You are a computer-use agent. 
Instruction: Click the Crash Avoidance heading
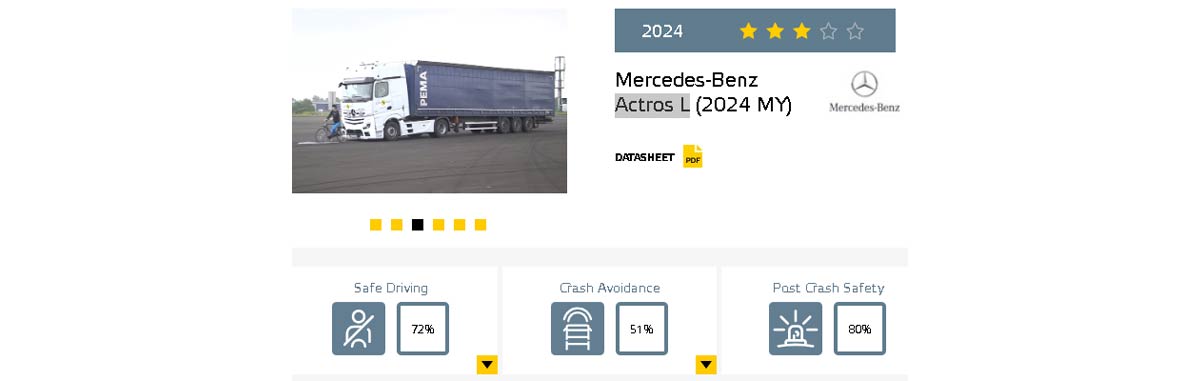tap(610, 288)
